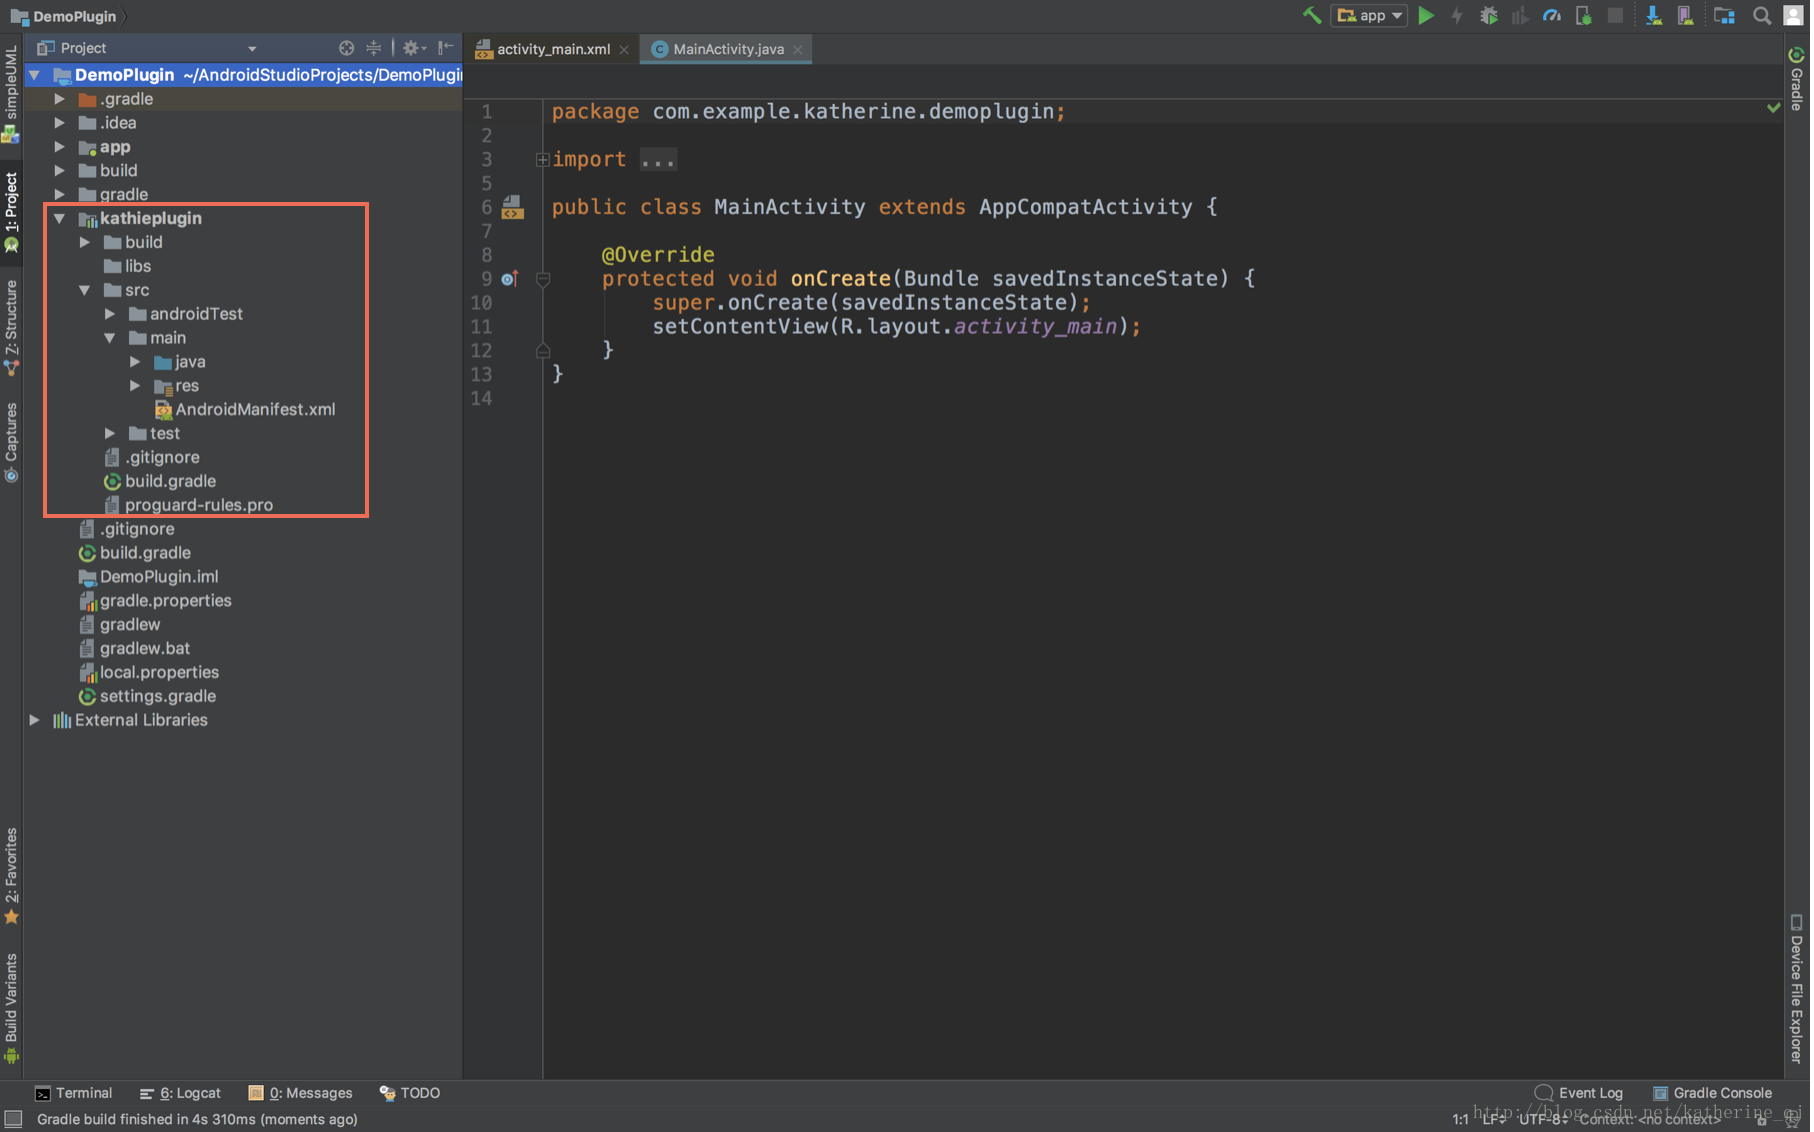The image size is (1814, 1132).
Task: Open the TODO tool window
Action: click(410, 1093)
